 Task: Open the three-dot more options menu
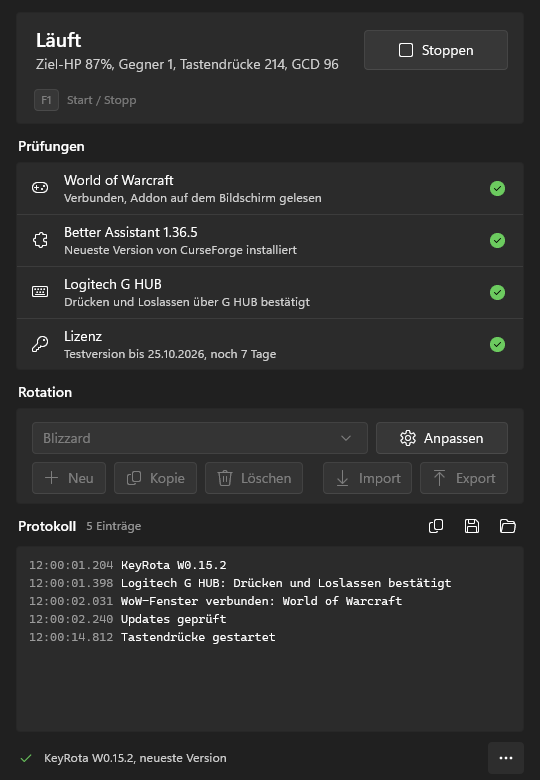(506, 758)
